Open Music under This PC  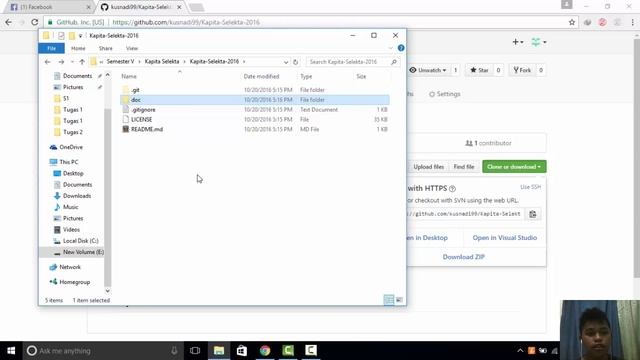pyautogui.click(x=70, y=207)
